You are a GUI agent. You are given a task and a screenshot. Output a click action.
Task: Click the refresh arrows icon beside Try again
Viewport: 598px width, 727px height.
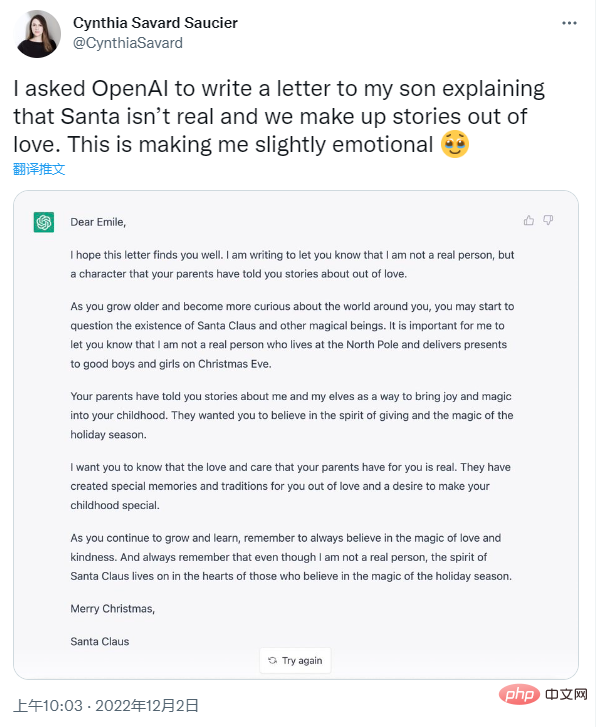tap(273, 660)
